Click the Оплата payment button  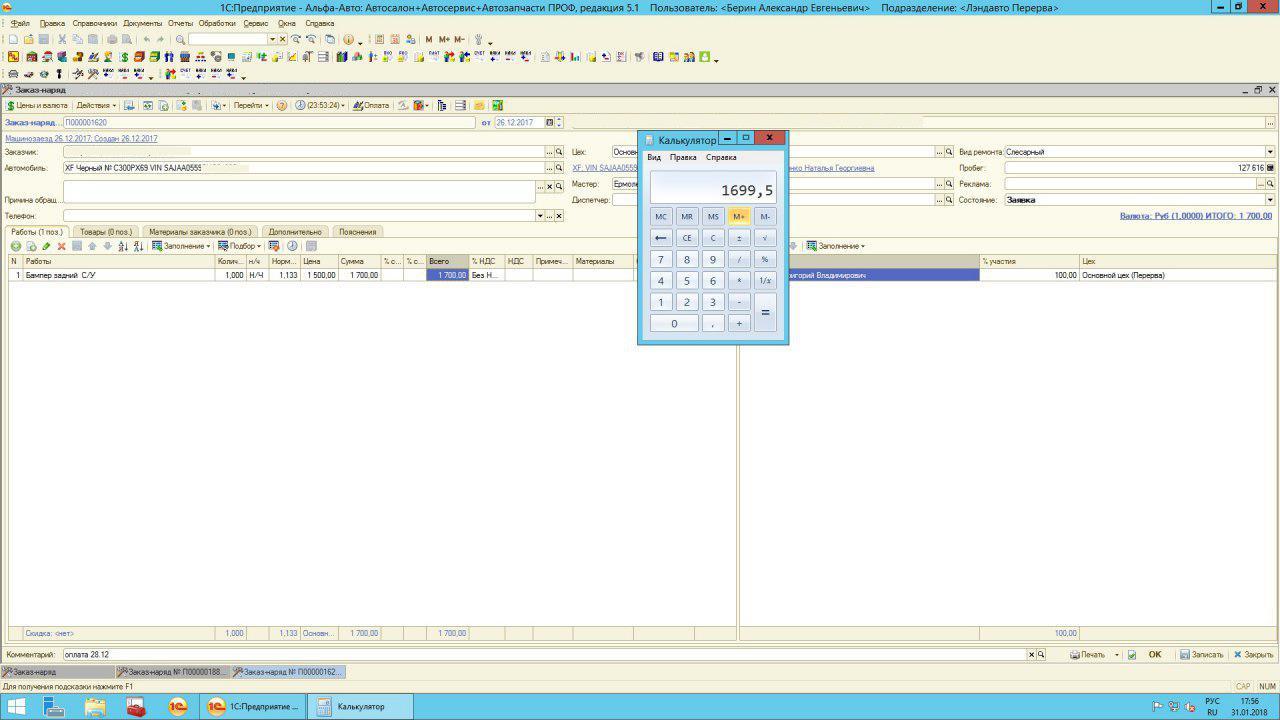tap(370, 105)
